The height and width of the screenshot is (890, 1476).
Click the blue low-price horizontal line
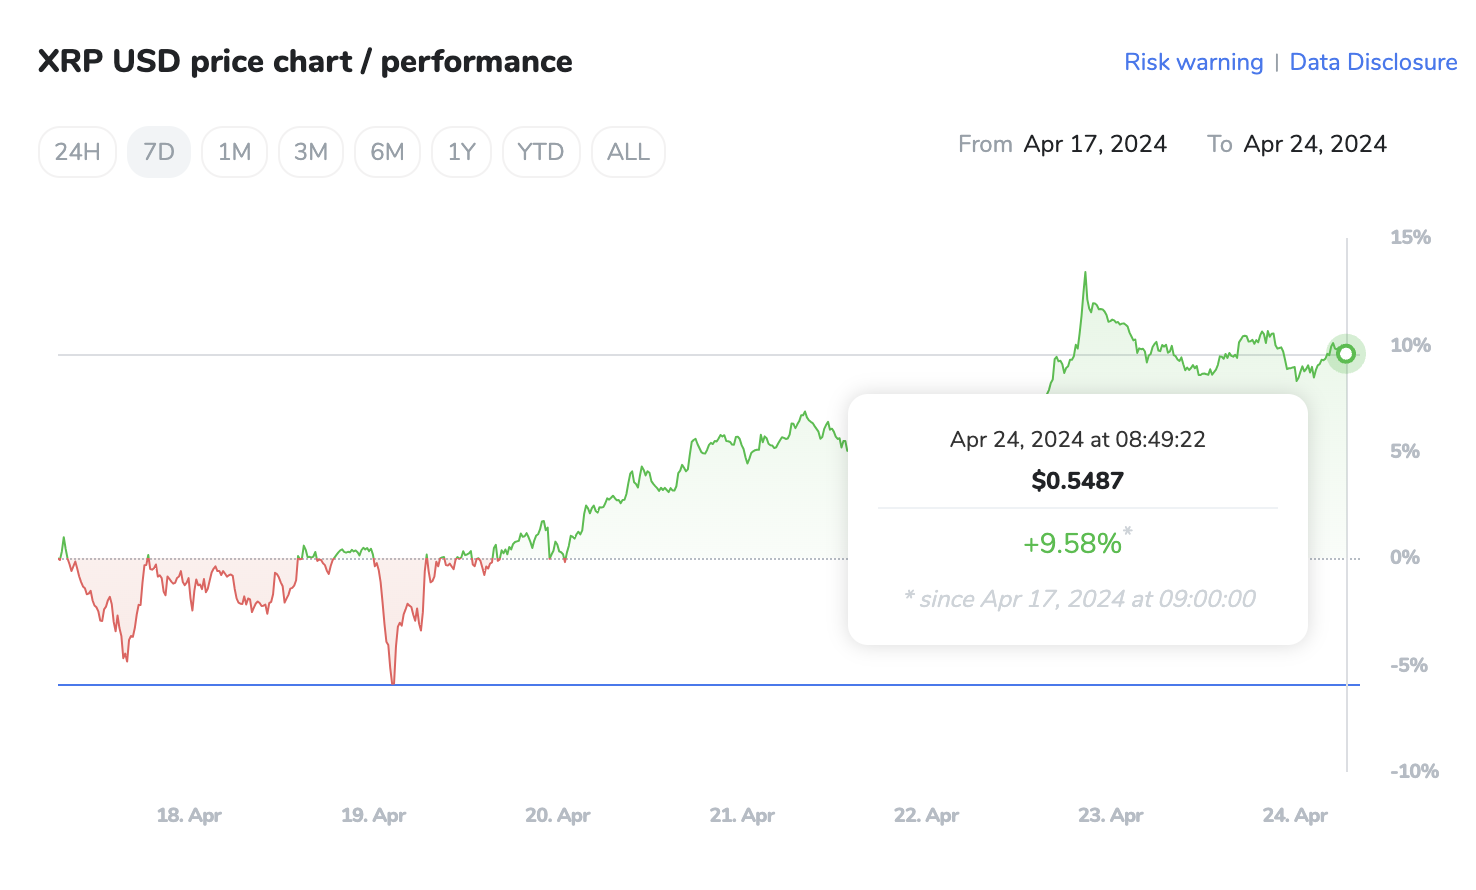[700, 685]
